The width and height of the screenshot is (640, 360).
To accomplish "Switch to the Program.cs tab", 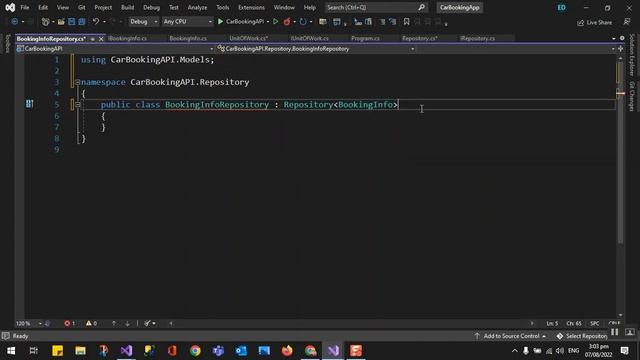I will 365,38.
